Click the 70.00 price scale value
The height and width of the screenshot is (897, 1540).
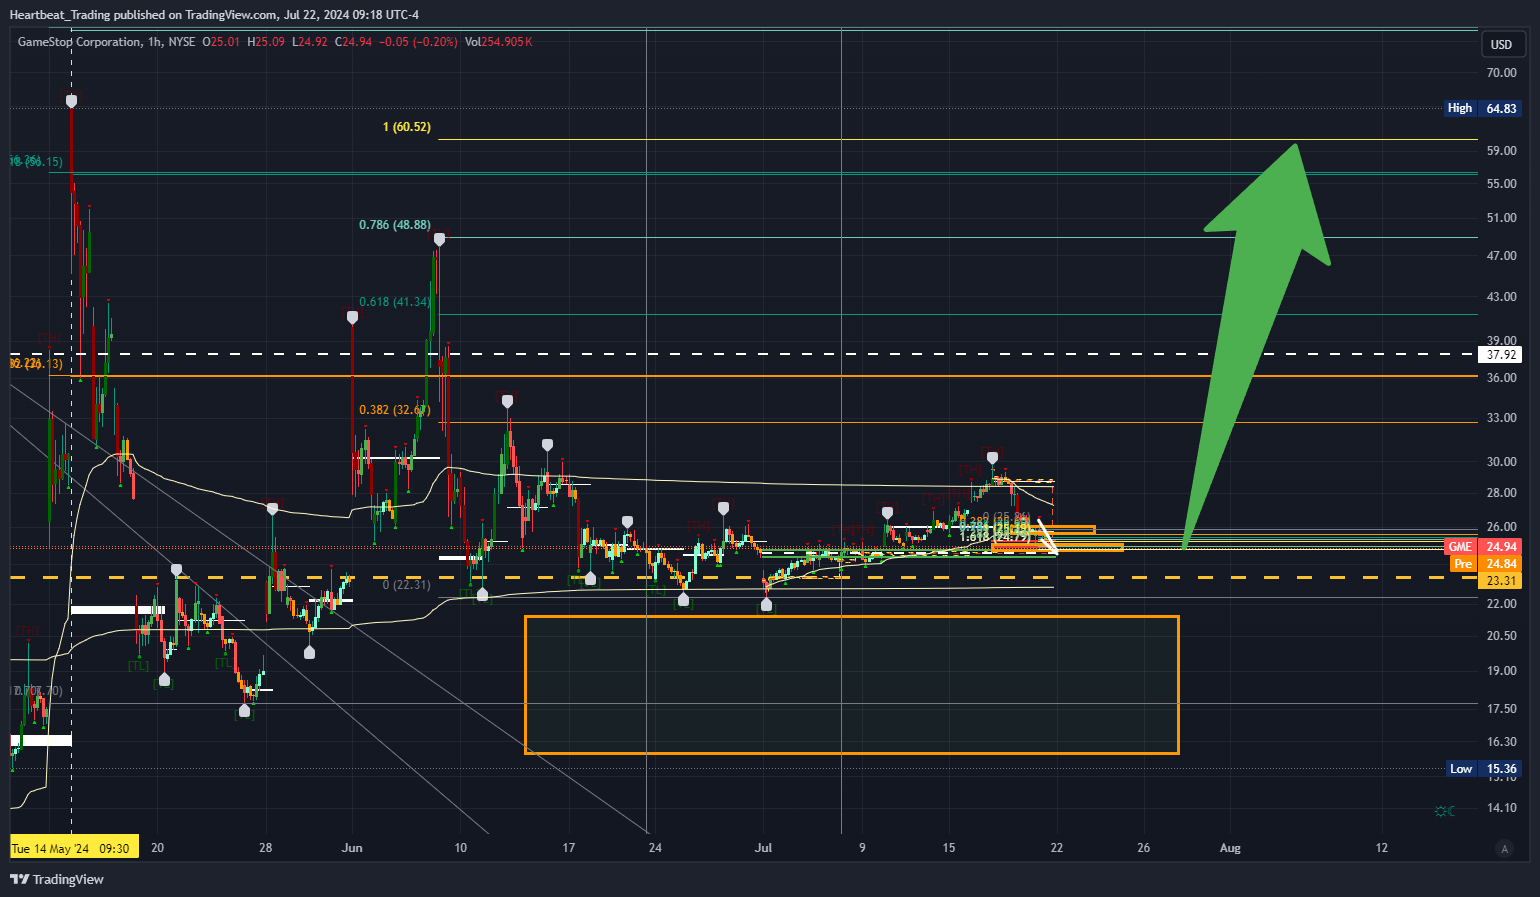[1501, 73]
